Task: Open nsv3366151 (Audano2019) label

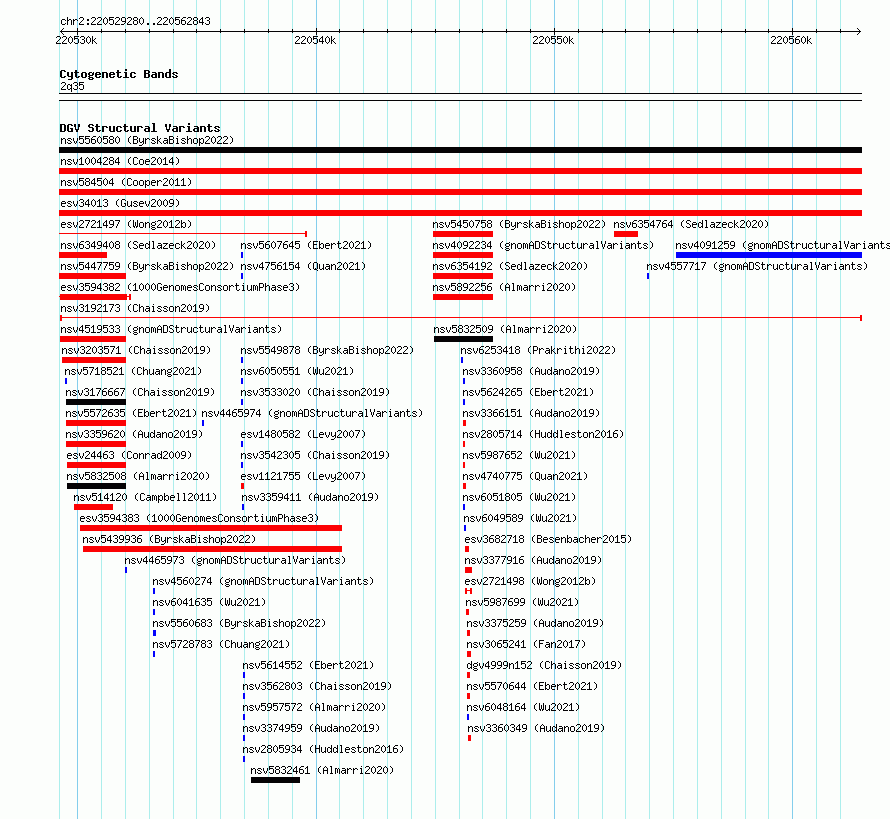Action: click(531, 413)
